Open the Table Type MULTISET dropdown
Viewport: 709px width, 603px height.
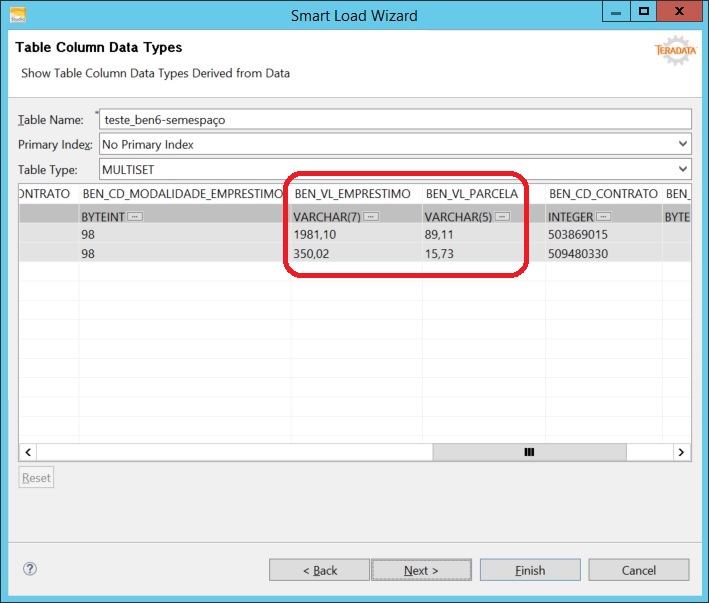[682, 169]
